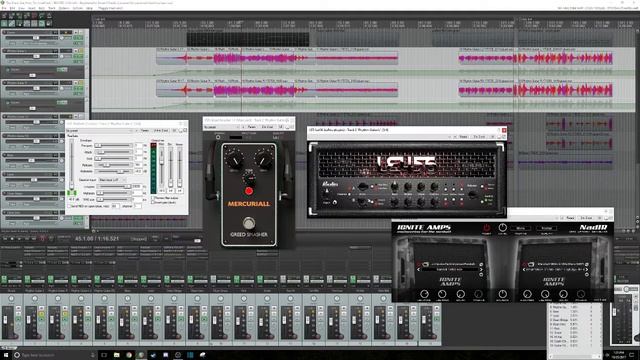The height and width of the screenshot is (360, 640).
Task: Open the Edit menu
Action: (x=12, y=8)
